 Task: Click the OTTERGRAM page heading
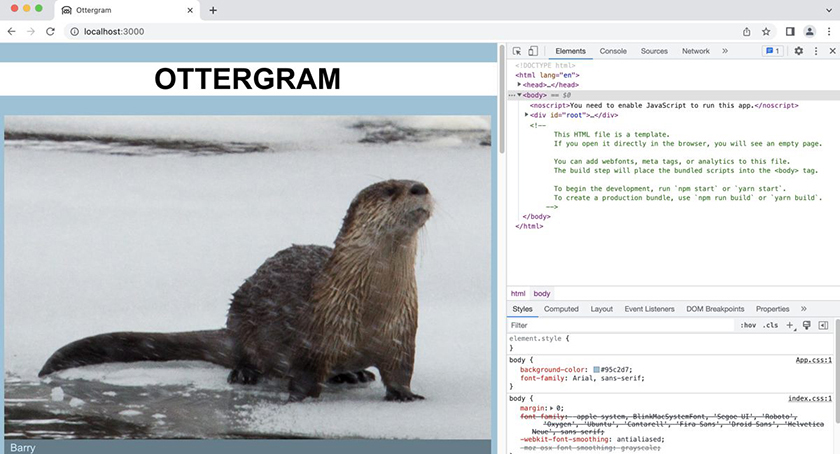248,79
